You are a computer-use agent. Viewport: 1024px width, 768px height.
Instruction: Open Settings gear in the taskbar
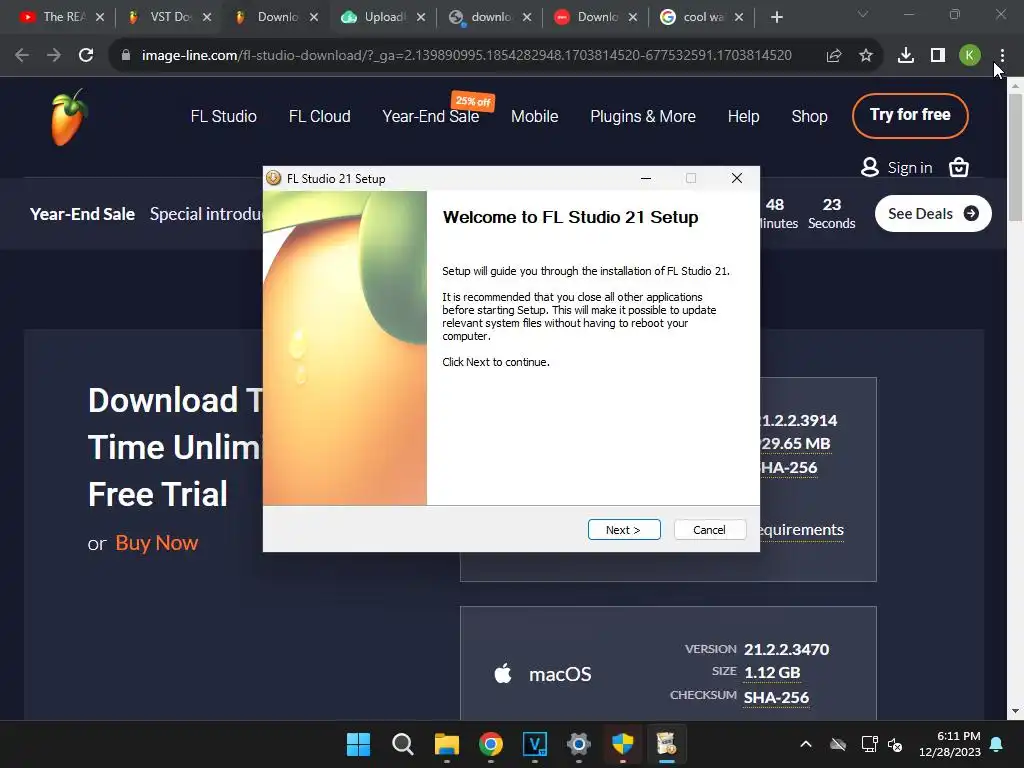(x=579, y=744)
